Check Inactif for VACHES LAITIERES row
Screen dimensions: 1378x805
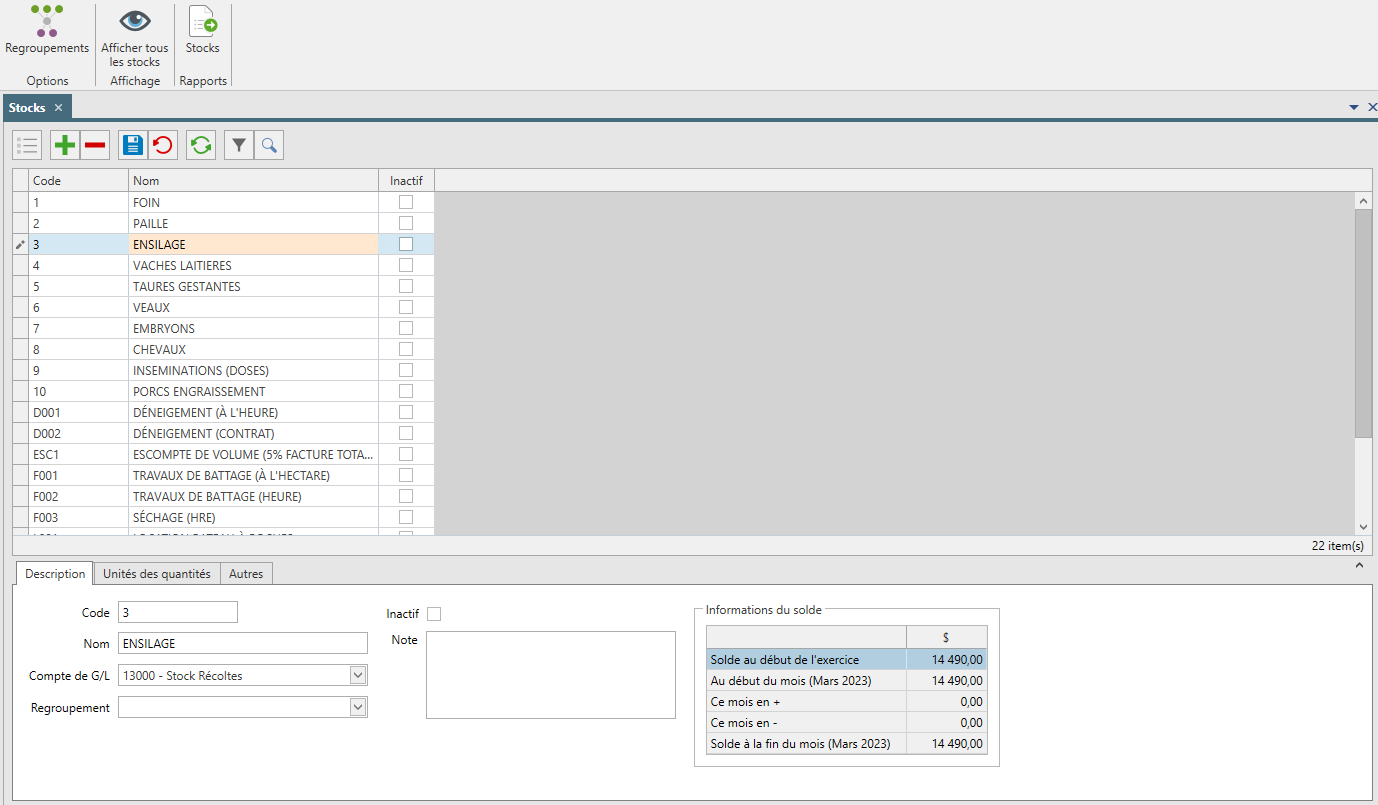click(406, 265)
